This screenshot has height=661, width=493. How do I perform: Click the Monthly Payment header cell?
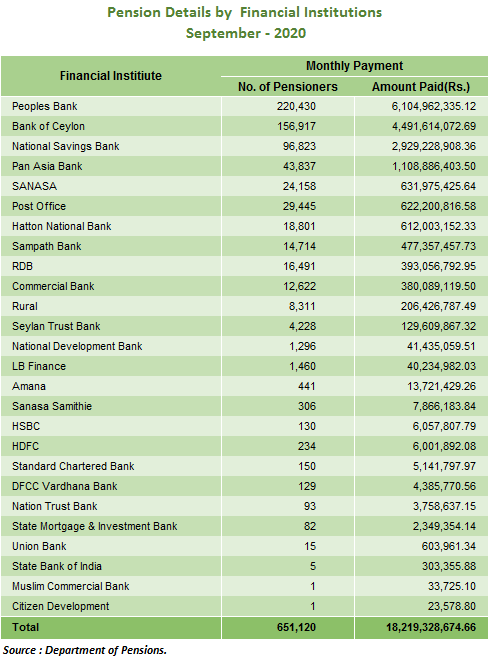click(354, 66)
